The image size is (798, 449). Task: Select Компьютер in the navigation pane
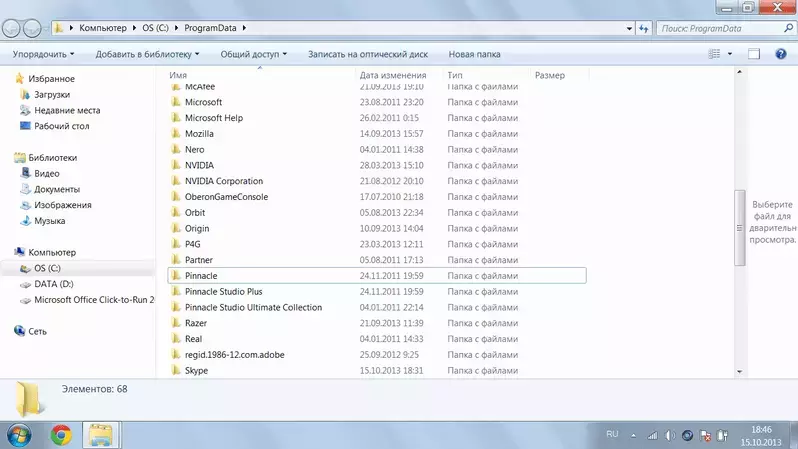(52, 252)
